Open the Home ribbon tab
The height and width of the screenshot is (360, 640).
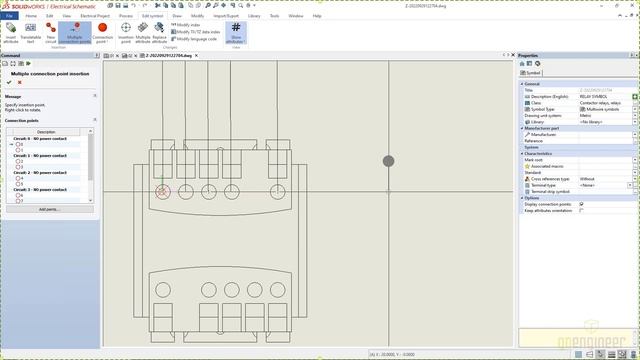[31, 16]
